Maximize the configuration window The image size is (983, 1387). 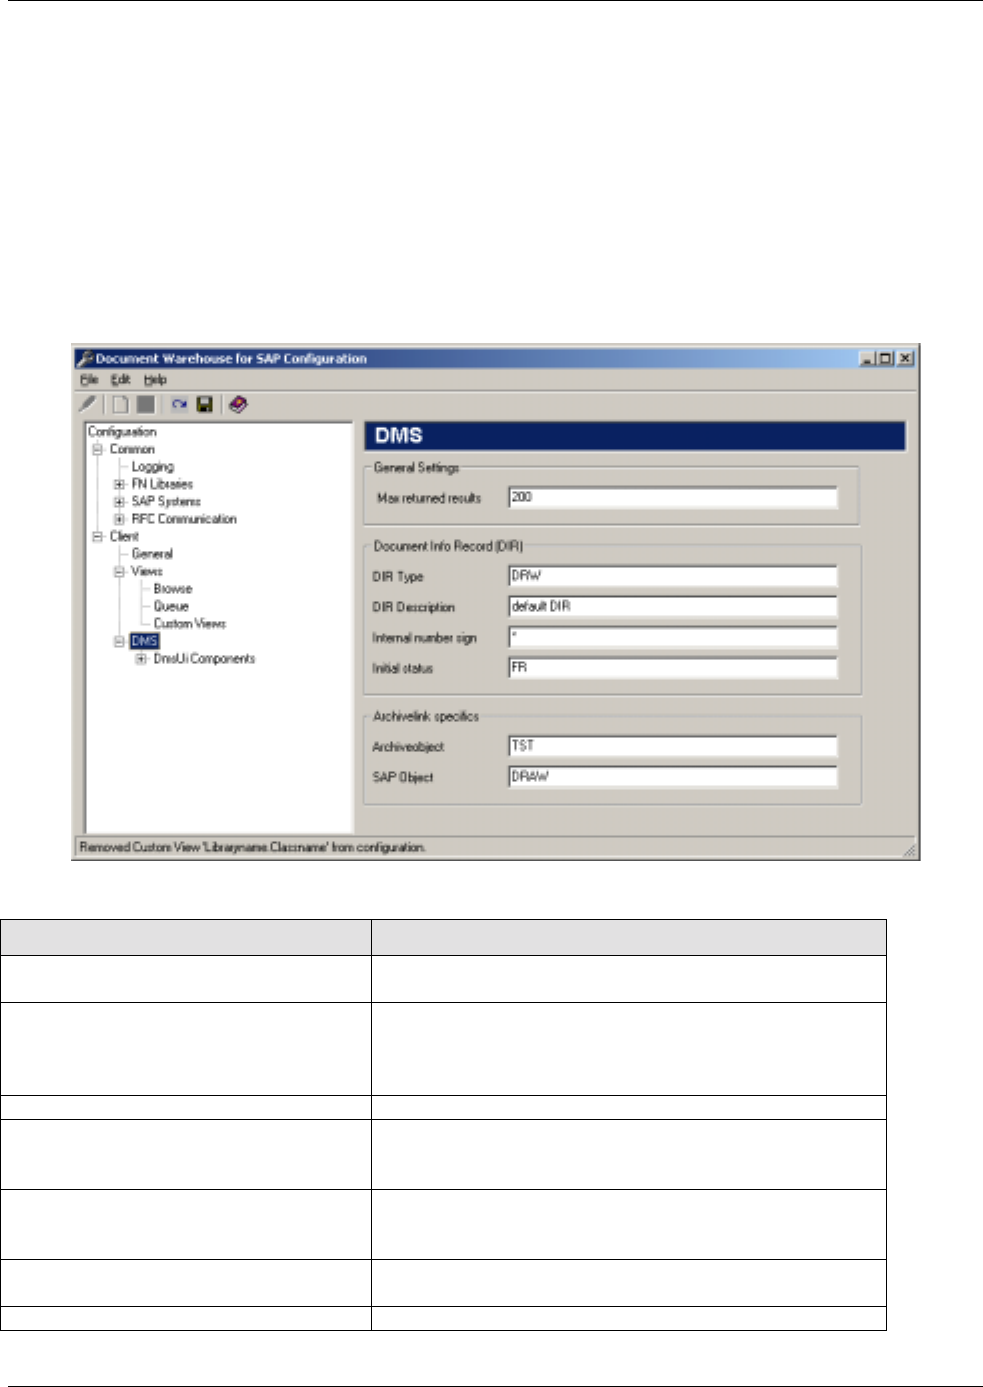pos(885,358)
